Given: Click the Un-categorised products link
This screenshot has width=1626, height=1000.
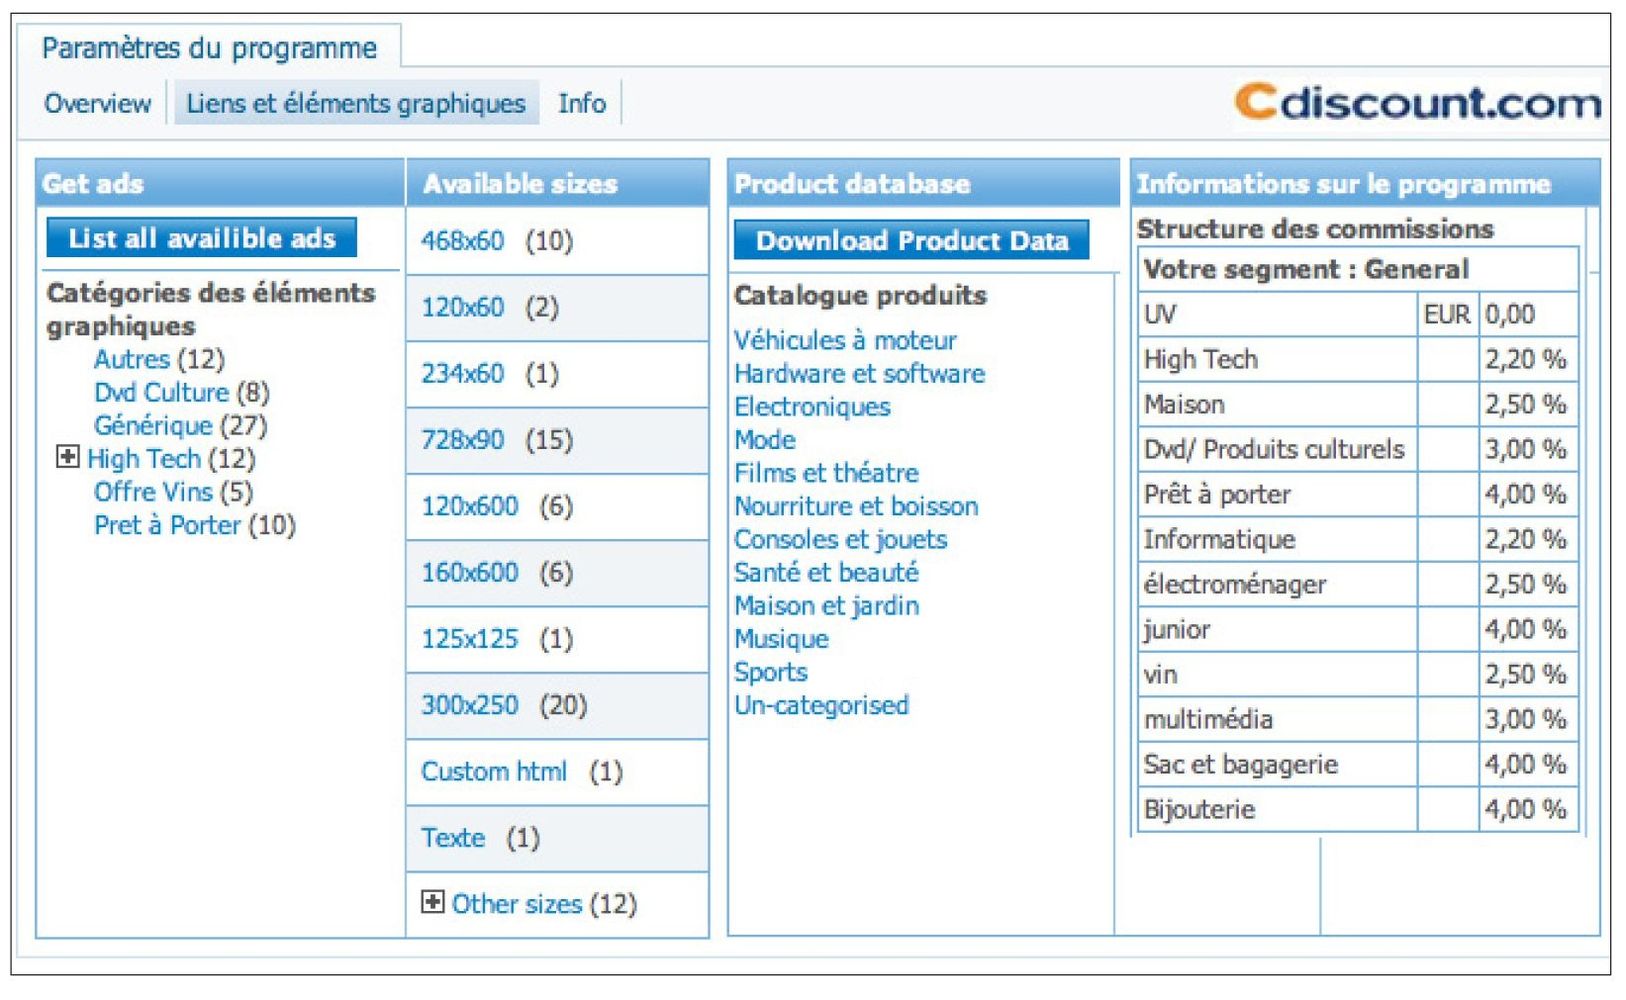Looking at the screenshot, I should coord(821,706).
